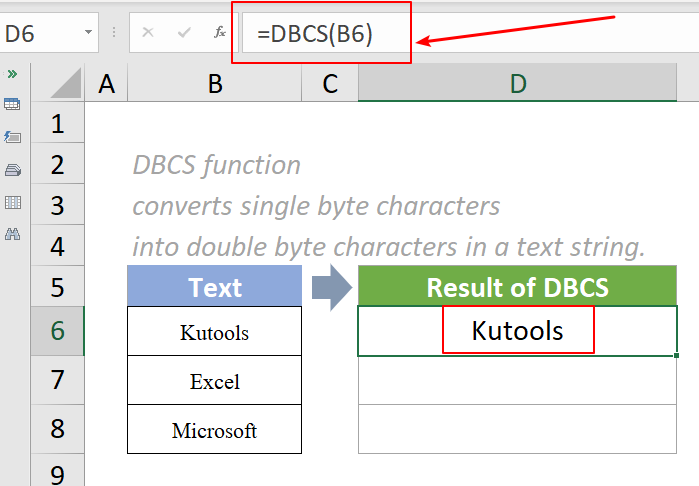The image size is (699, 486).
Task: Open the Name Manager pane icon
Action: tap(13, 169)
